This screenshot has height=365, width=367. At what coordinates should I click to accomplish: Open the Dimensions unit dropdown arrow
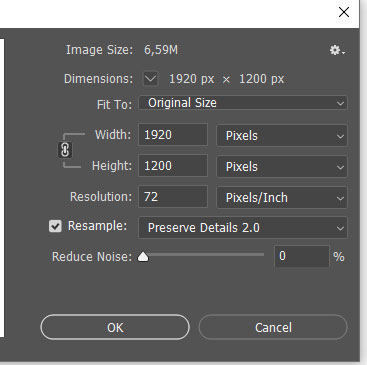[150, 79]
